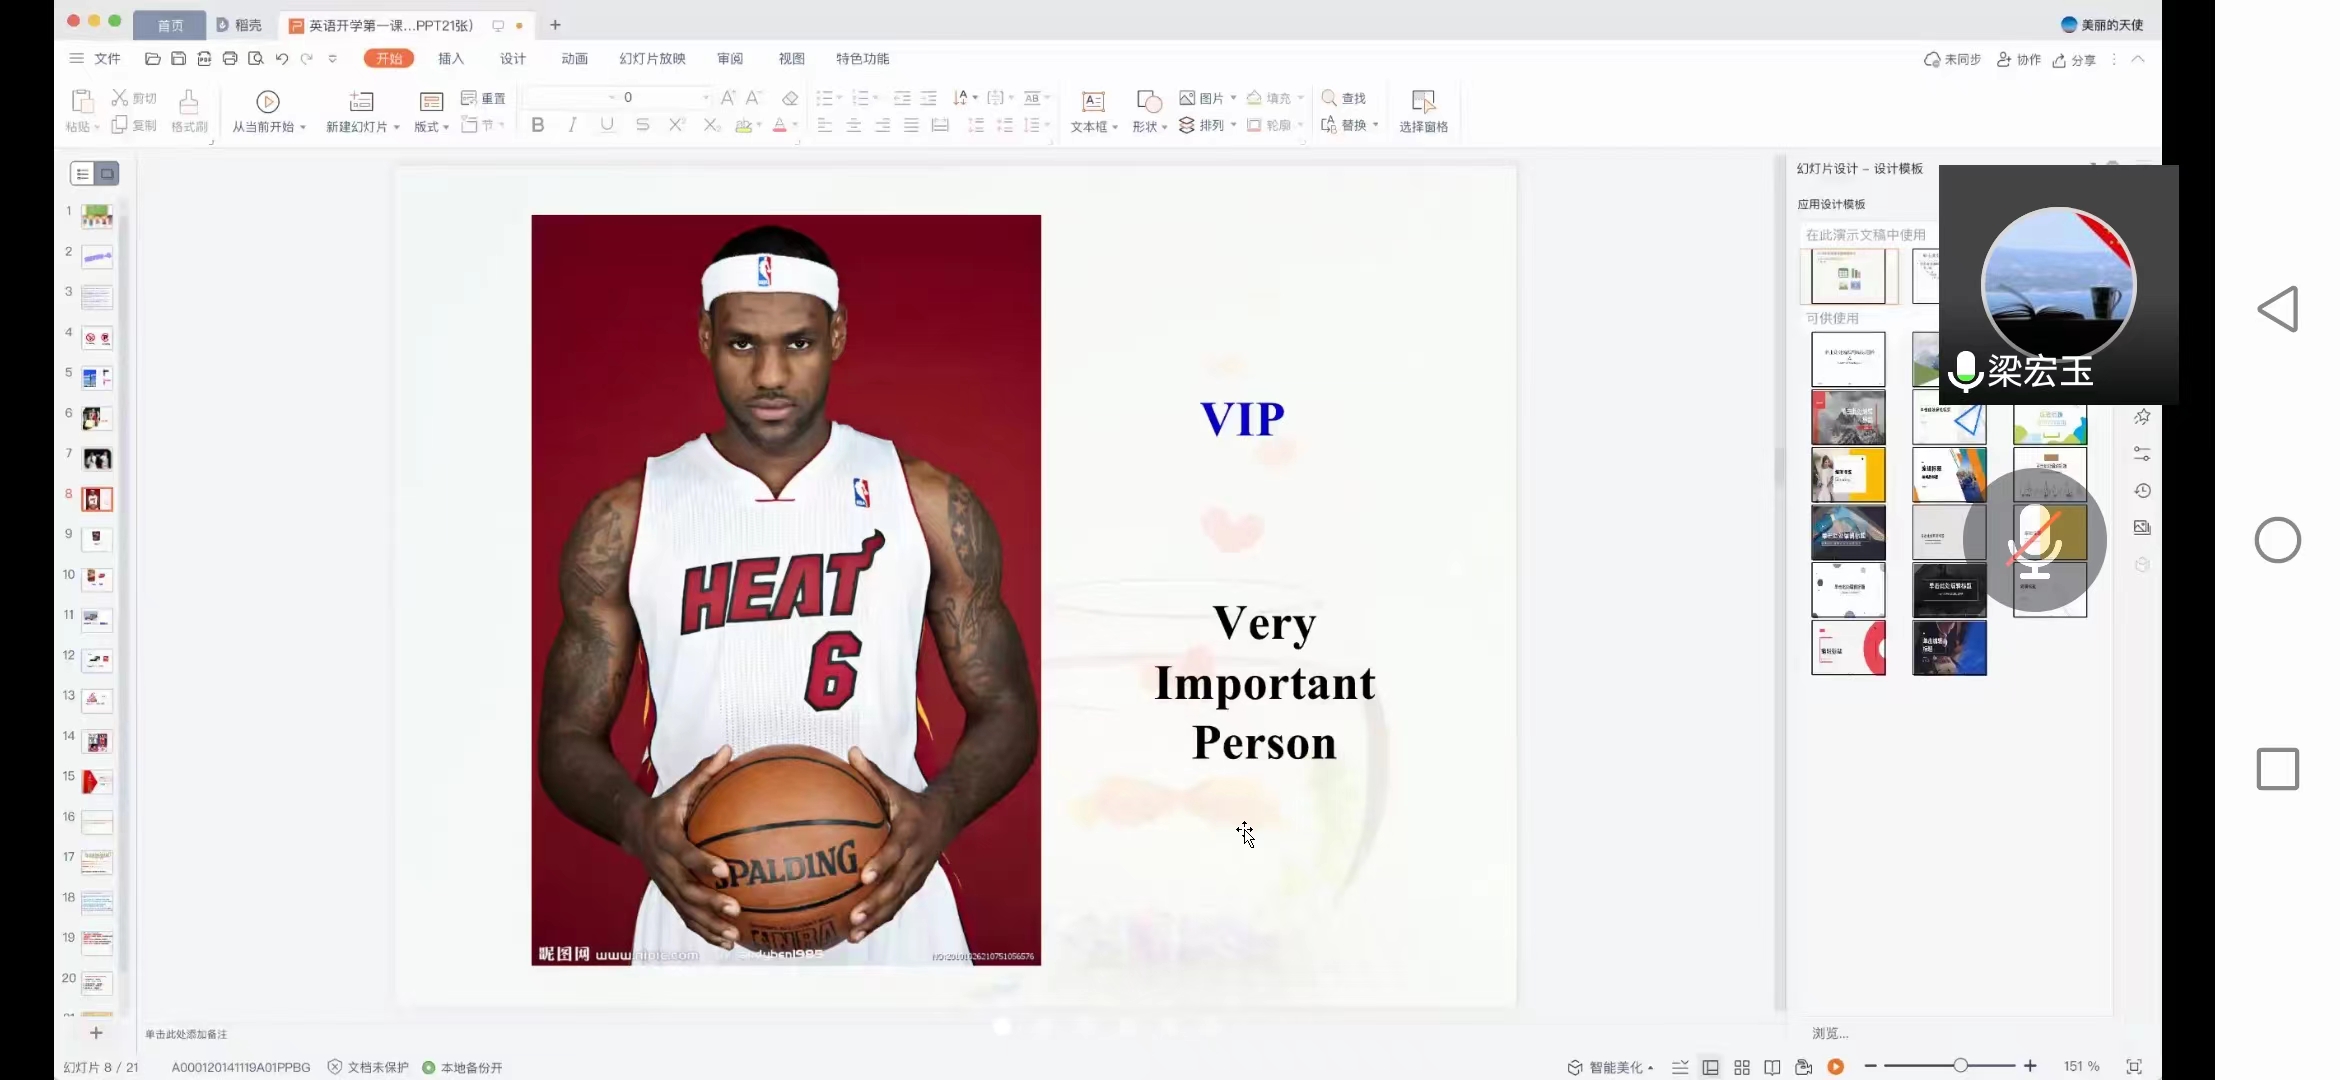Undo the last action

pyautogui.click(x=282, y=59)
